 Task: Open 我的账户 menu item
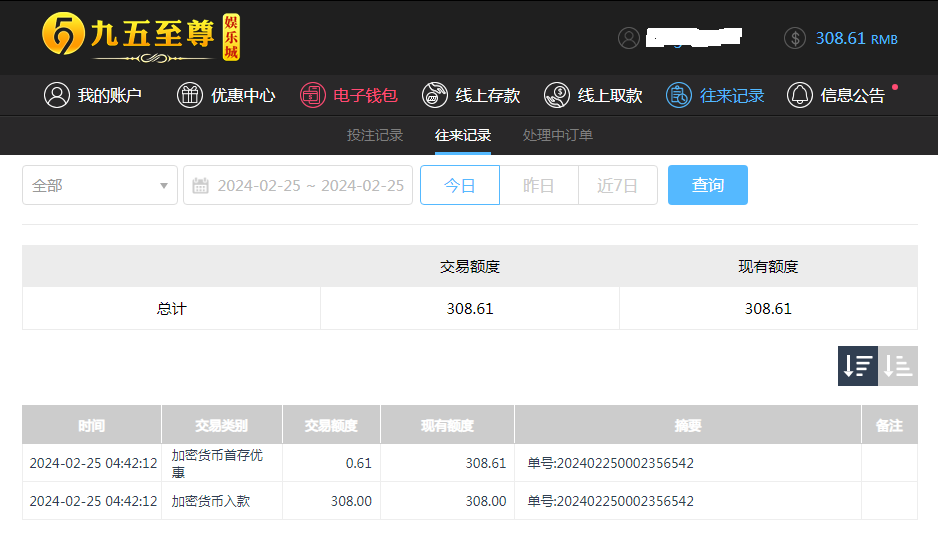[93, 95]
